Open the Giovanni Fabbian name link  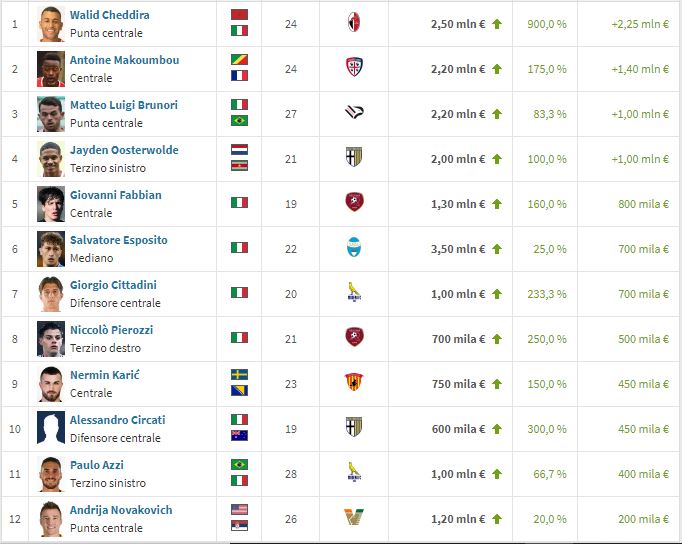pyautogui.click(x=115, y=196)
